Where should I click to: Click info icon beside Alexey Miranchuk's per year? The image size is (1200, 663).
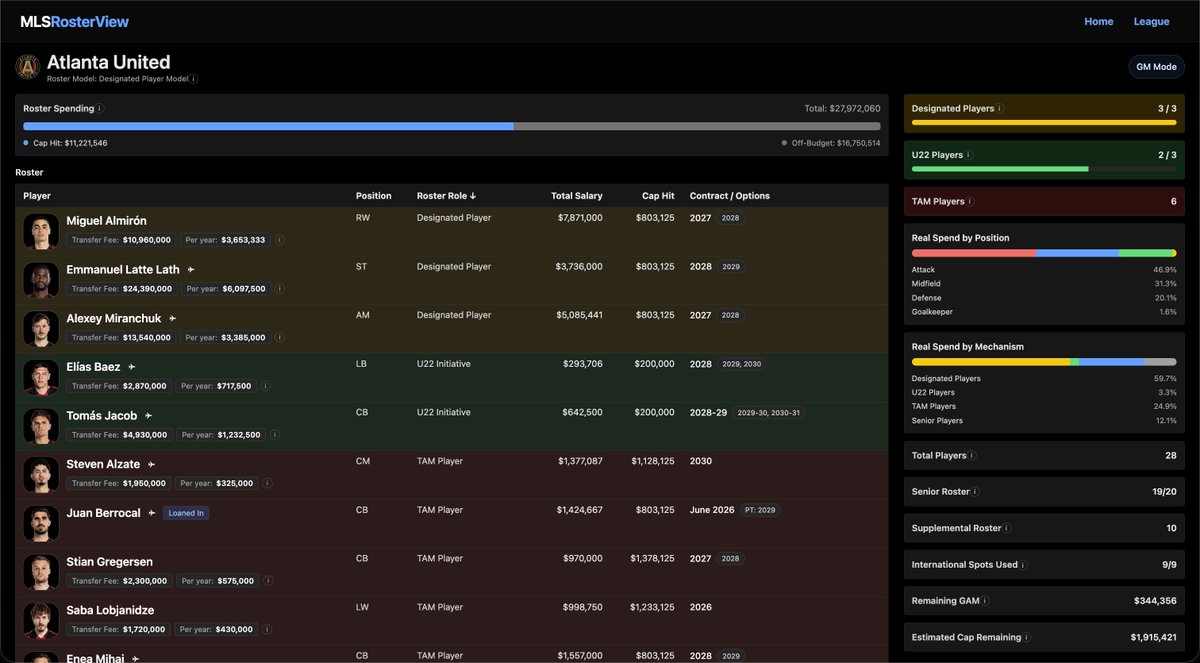[x=279, y=338]
